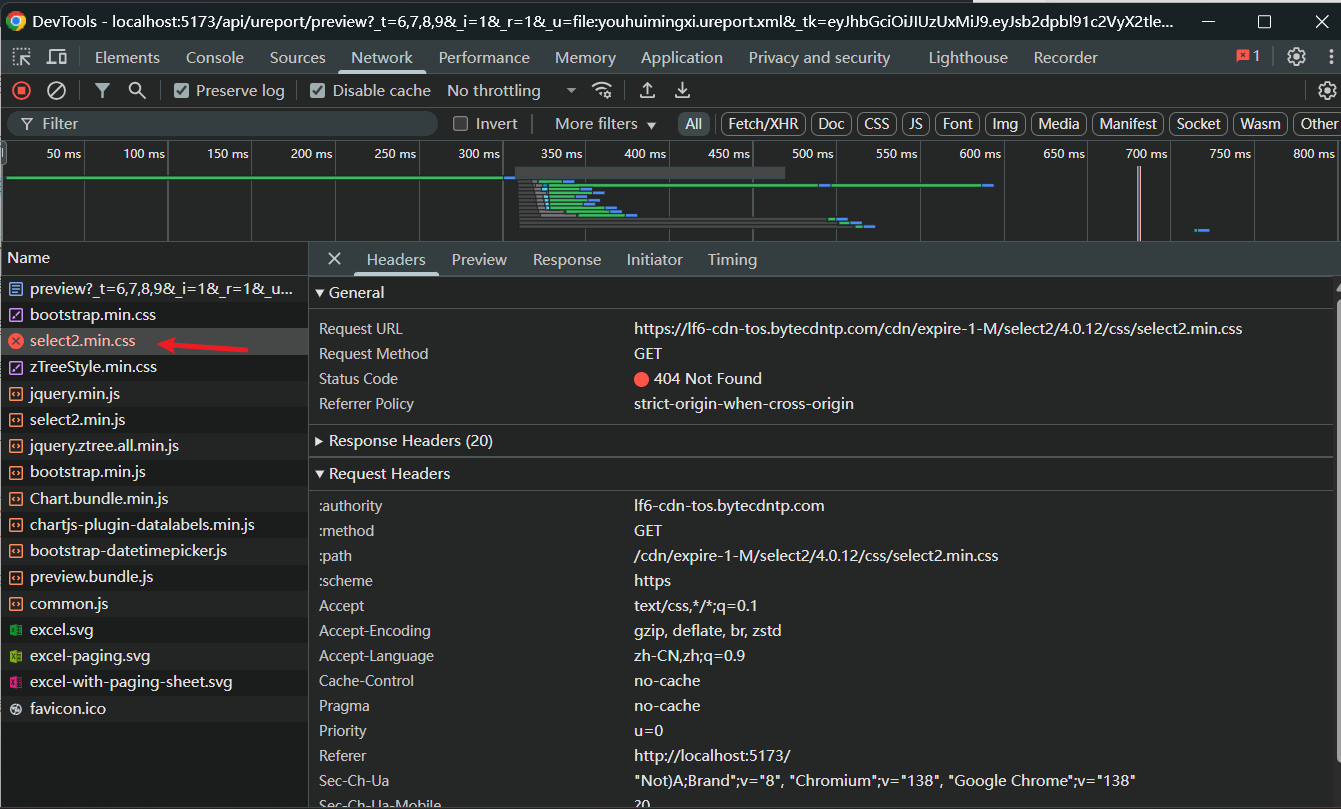Clear the network log
Image resolution: width=1341 pixels, height=809 pixels.
pos(57,90)
